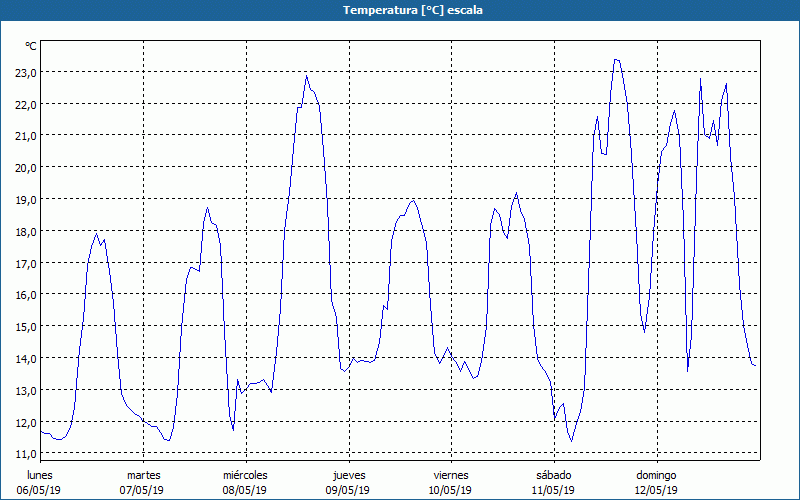The image size is (800, 500).
Task: Click the 'domingo' day label
Action: [656, 475]
